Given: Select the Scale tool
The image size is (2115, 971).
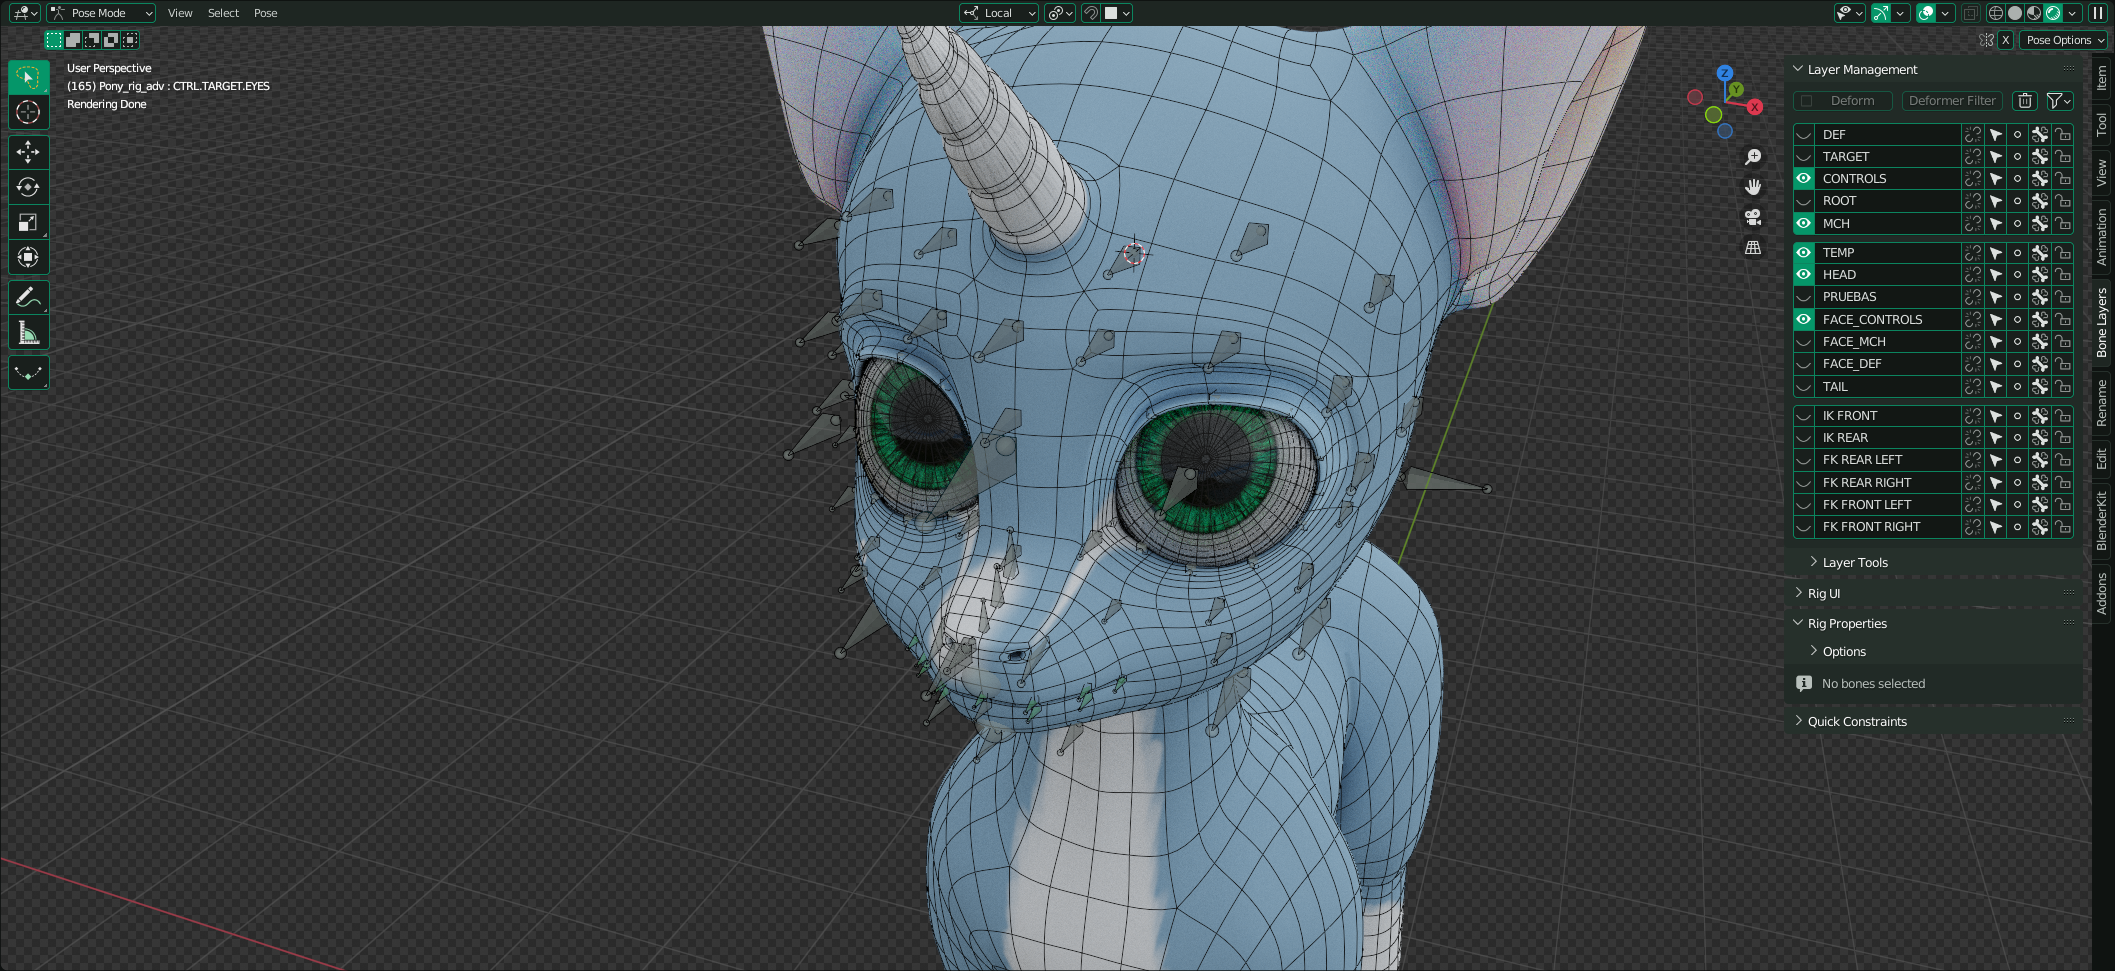Looking at the screenshot, I should pyautogui.click(x=28, y=222).
